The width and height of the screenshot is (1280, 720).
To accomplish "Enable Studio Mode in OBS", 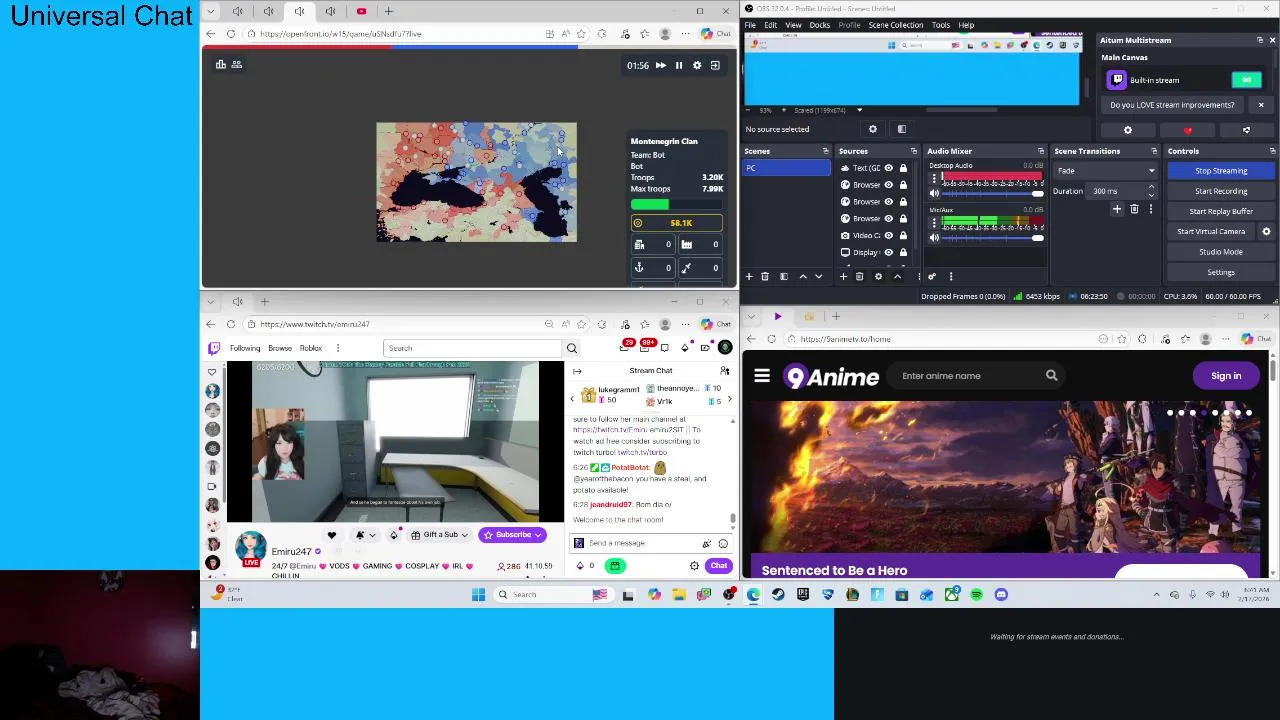I will coord(1221,252).
